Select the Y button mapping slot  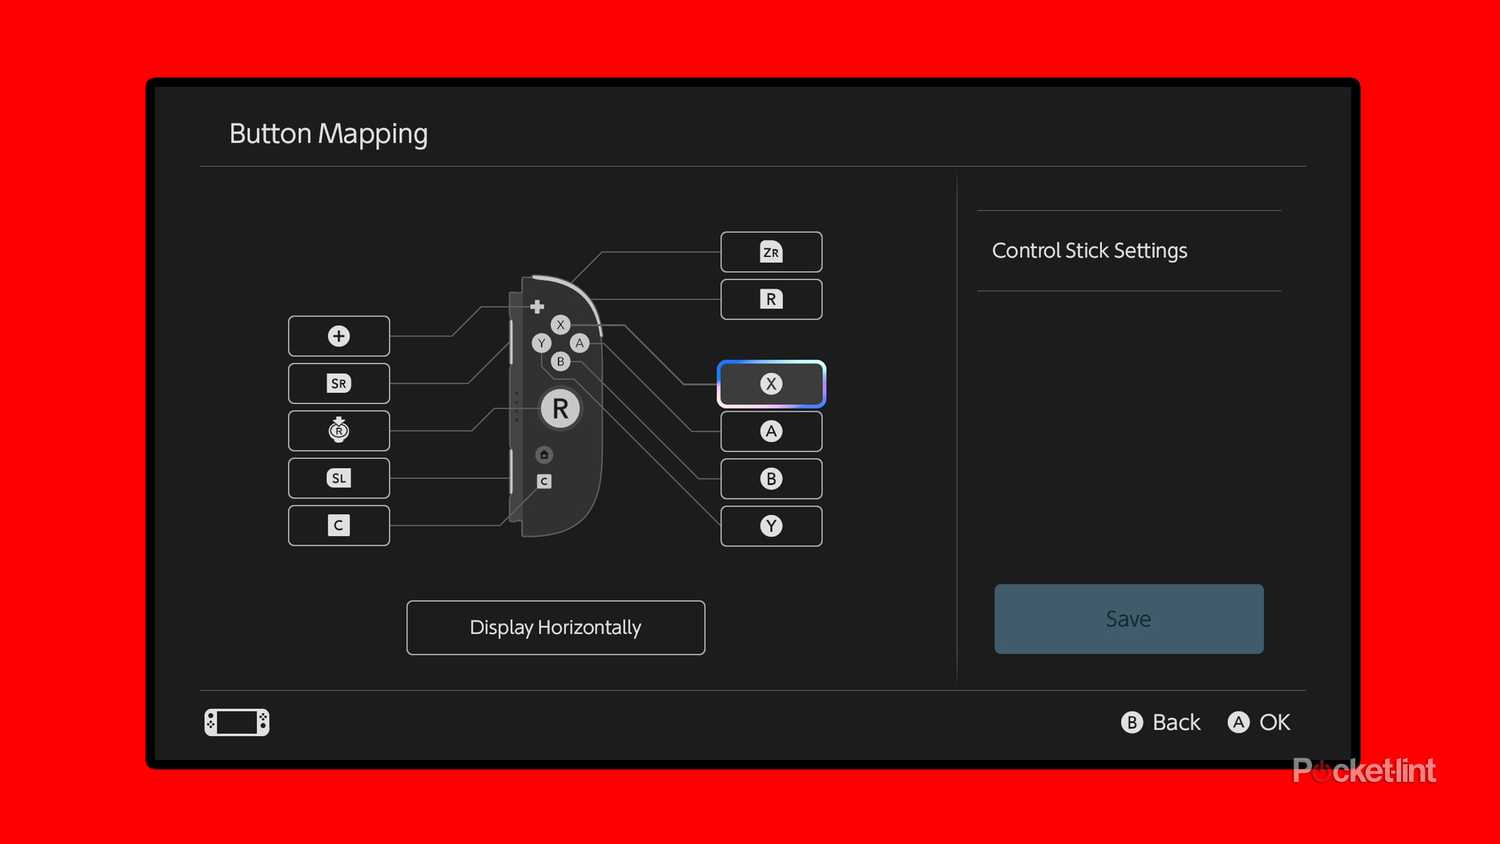click(770, 525)
